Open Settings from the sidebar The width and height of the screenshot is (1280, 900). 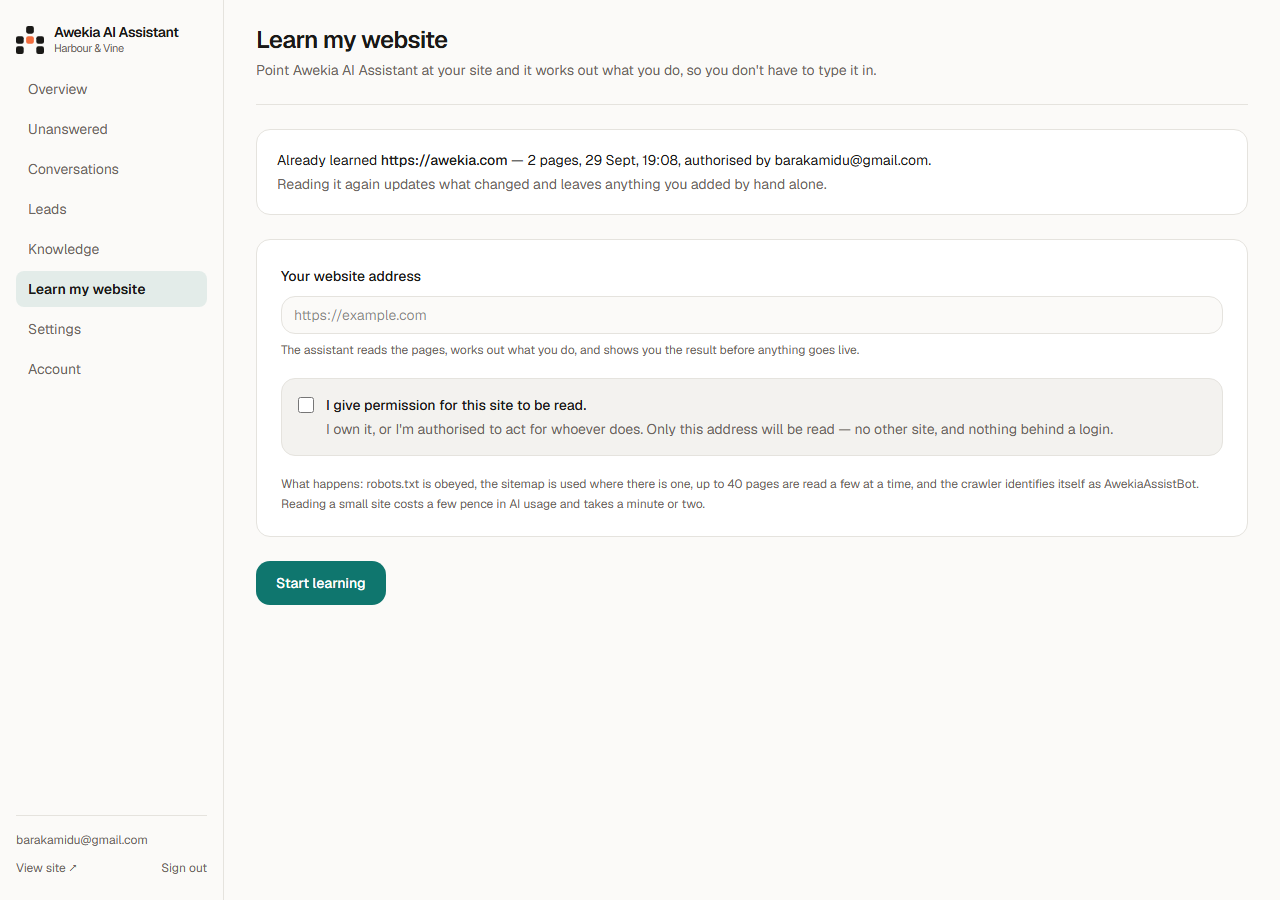tap(111, 329)
